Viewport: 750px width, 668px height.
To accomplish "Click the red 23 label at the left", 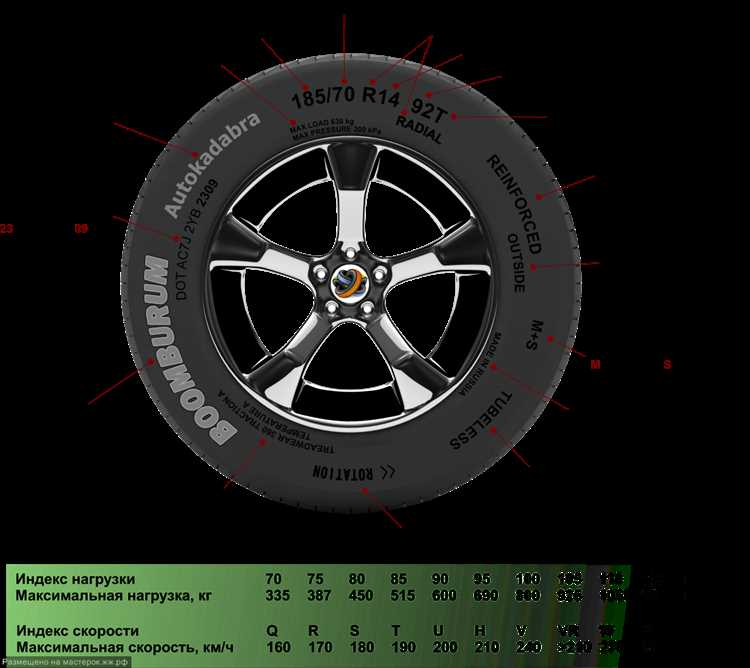I will (7, 229).
